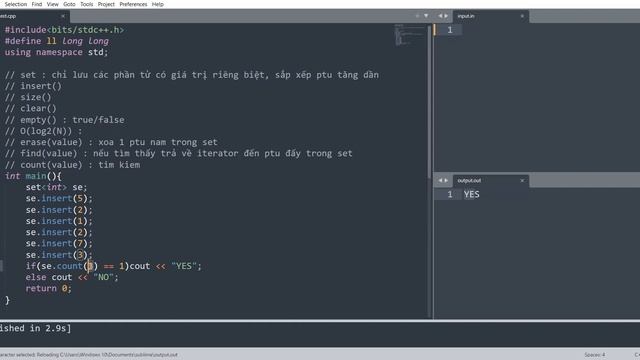
Task: Click the set<int> se; declaration
Action: 56,187
